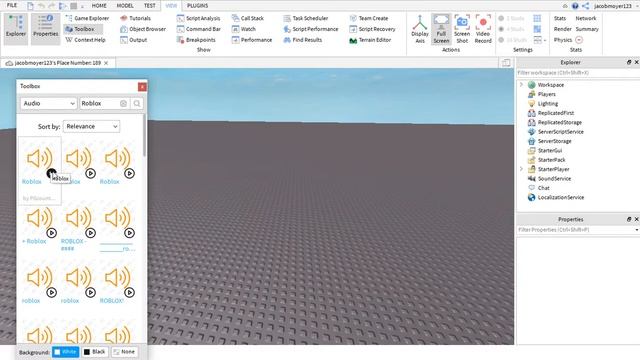Toggle the Explorer panel button
Screen dimensions: 640x360
tap(16, 28)
